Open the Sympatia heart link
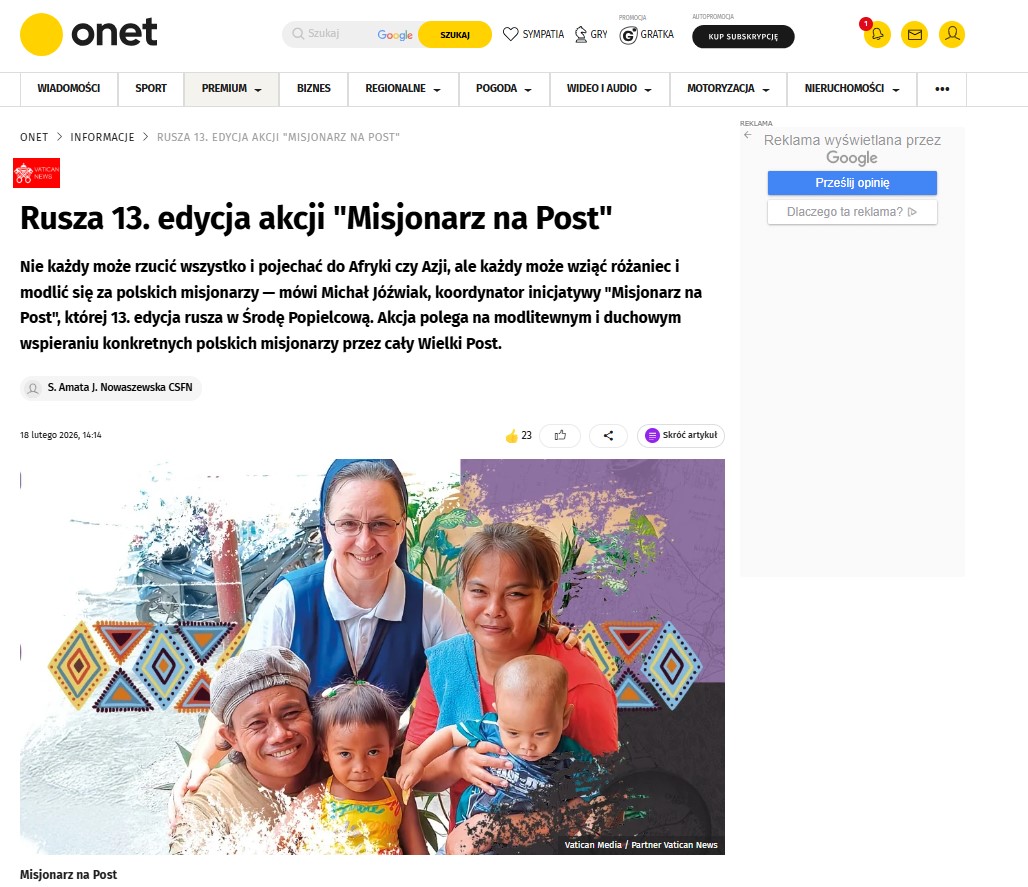This screenshot has width=1028, height=887. tap(533, 34)
